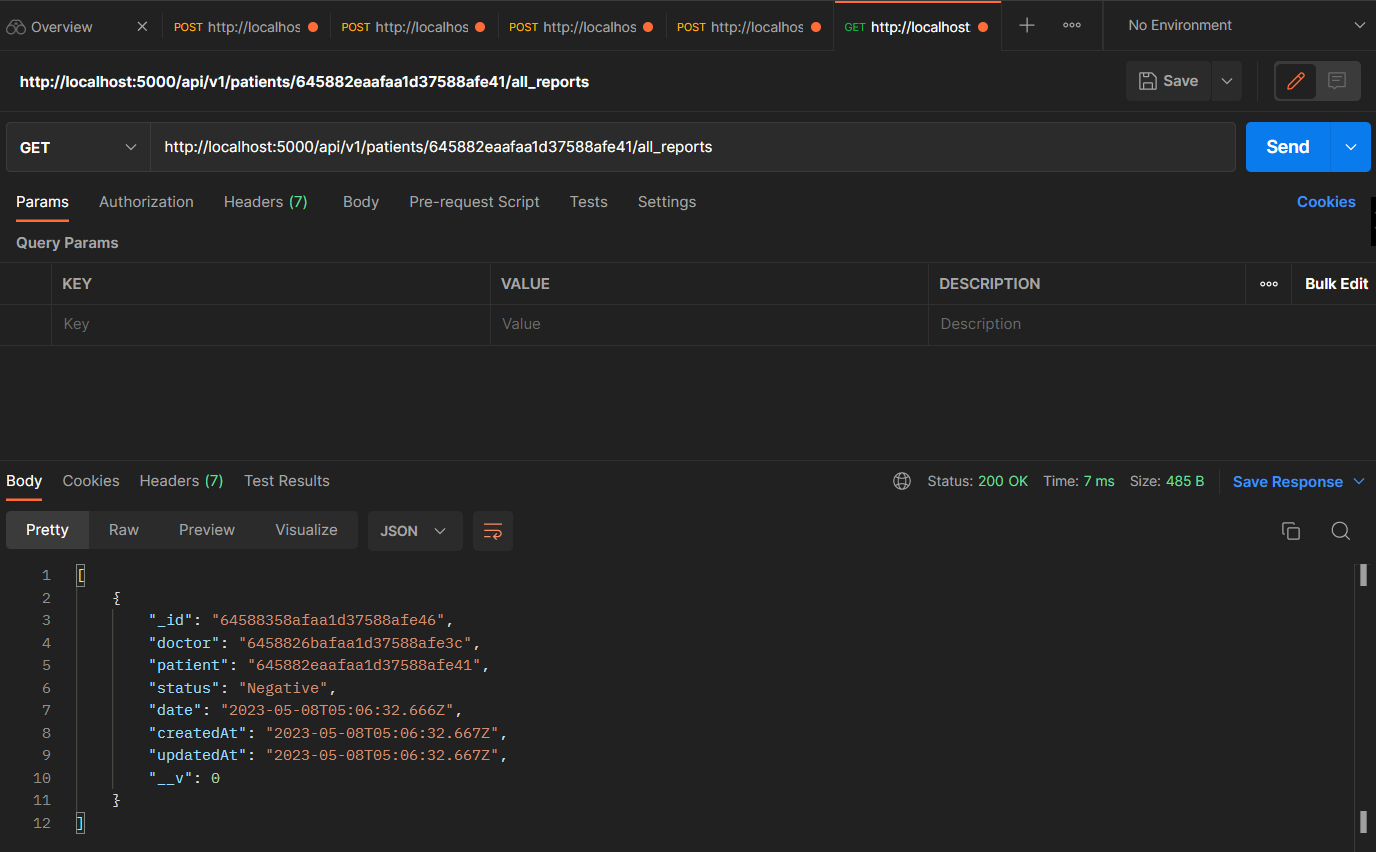The image size is (1376, 852).
Task: Open the Cookies manager link
Action: (1326, 202)
